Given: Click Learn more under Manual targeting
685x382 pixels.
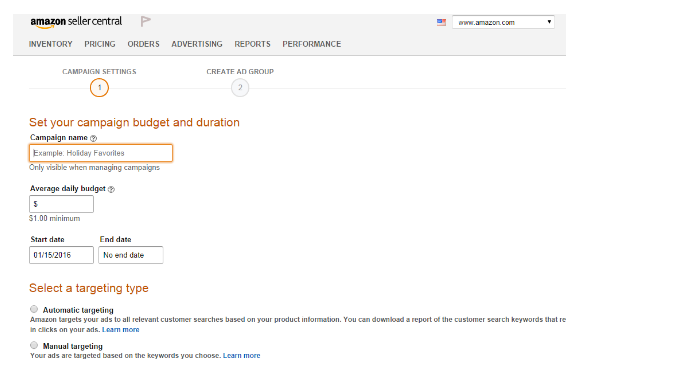Looking at the screenshot, I should [x=242, y=355].
